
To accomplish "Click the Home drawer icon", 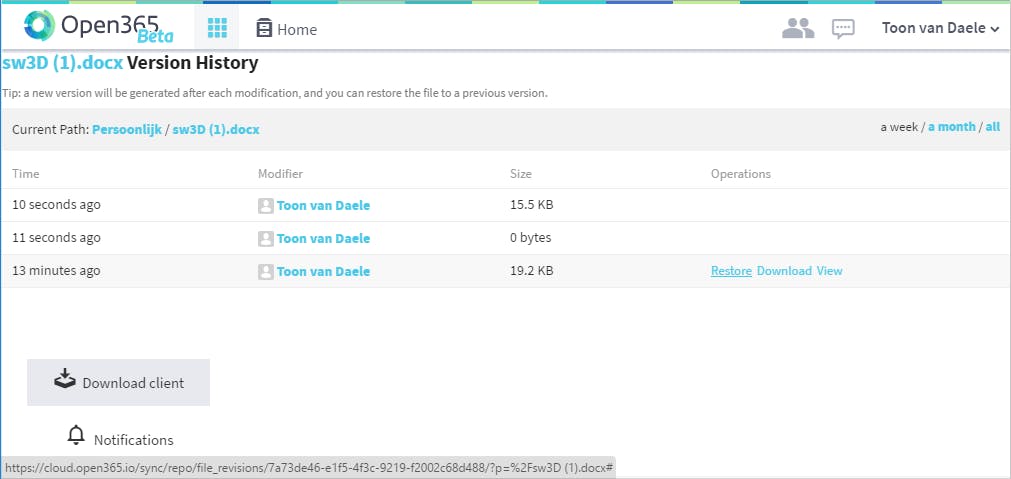I will [264, 28].
